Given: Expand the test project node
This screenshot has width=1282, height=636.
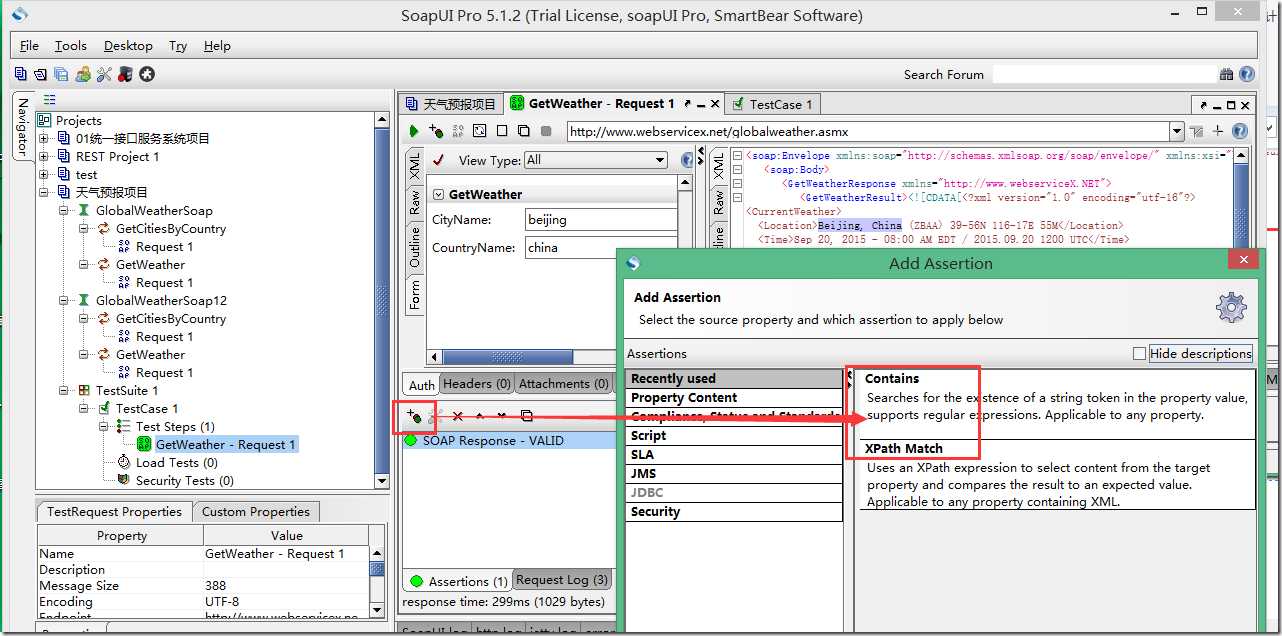Looking at the screenshot, I should [44, 174].
